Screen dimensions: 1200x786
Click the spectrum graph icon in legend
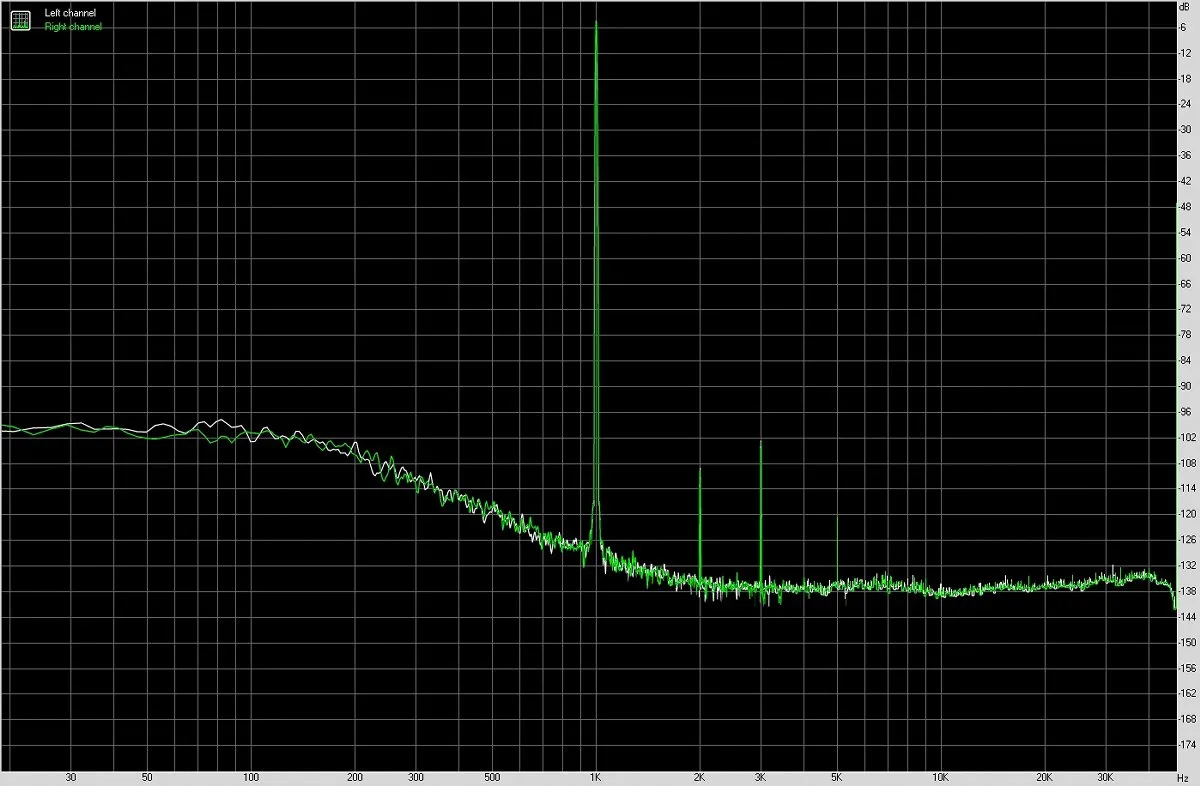(x=20, y=19)
